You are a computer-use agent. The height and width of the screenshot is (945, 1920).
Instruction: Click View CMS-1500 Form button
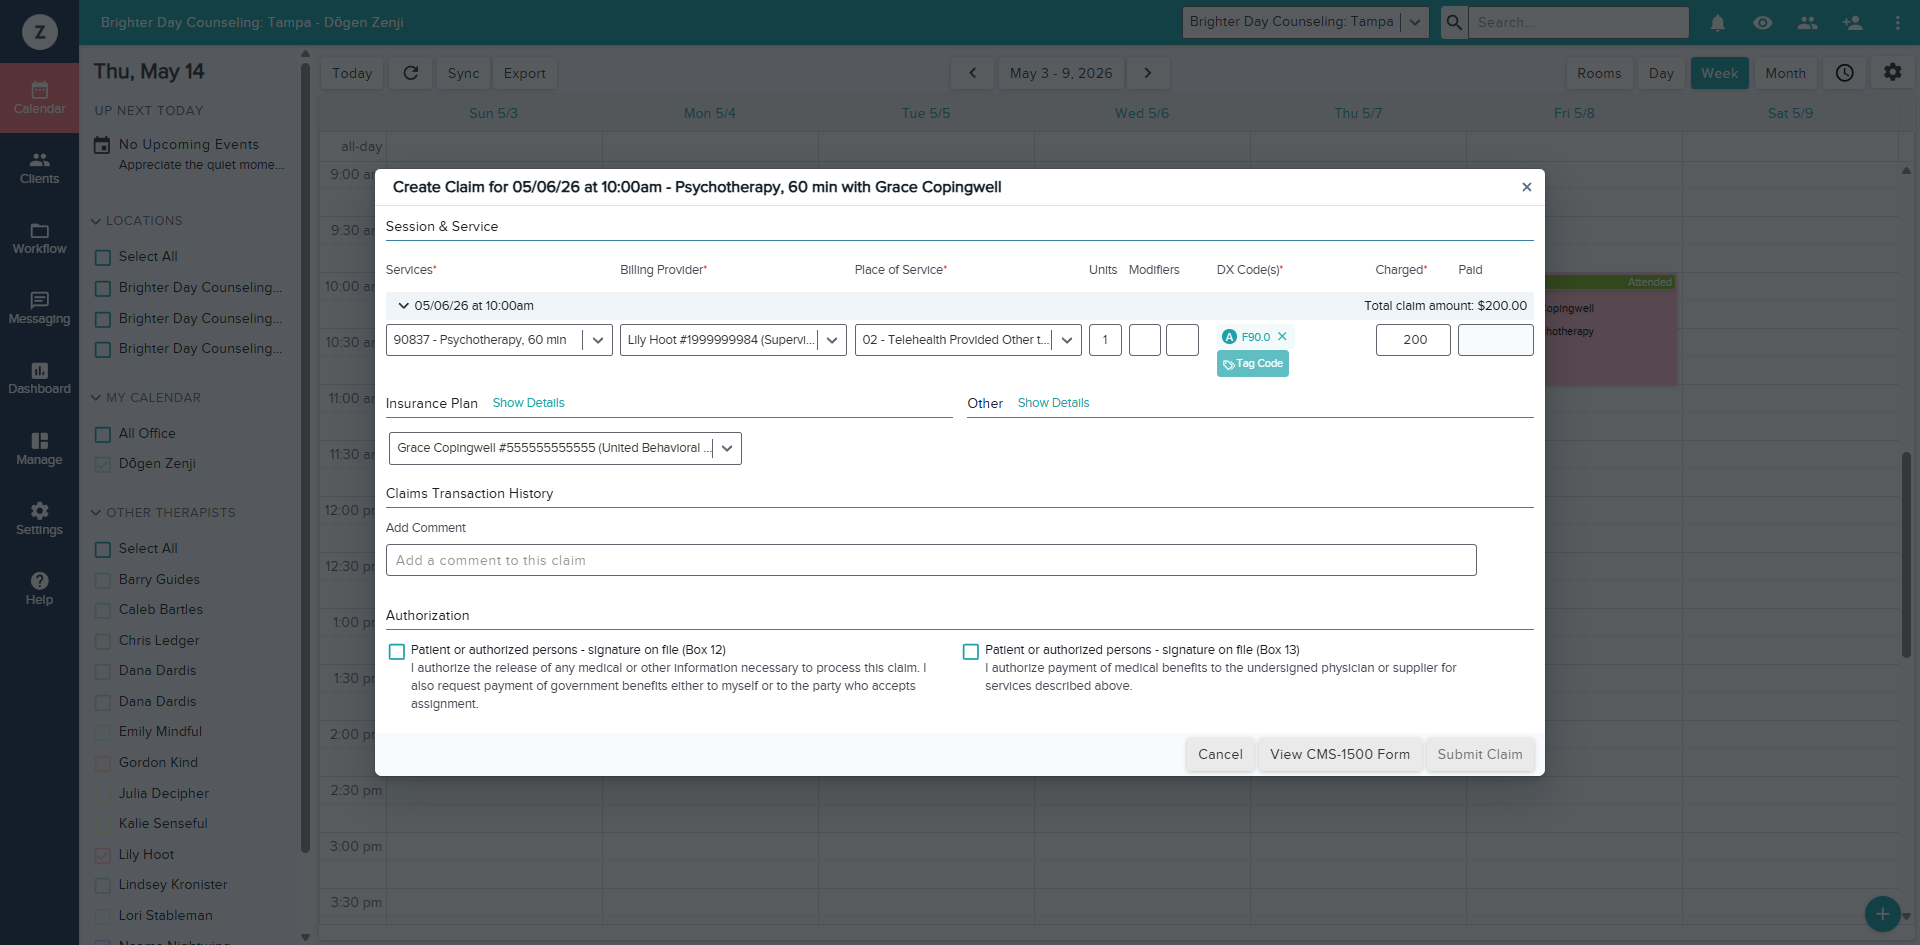[1340, 754]
